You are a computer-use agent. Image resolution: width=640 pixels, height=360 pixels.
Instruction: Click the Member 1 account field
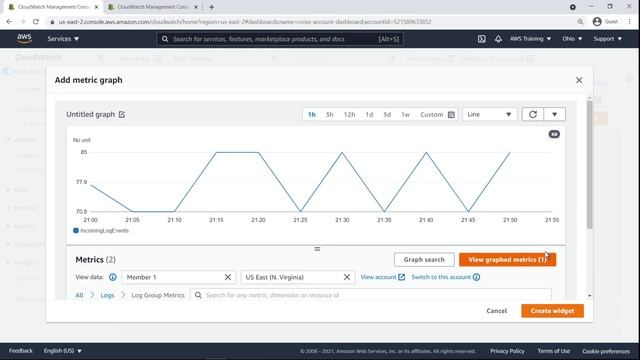(179, 277)
